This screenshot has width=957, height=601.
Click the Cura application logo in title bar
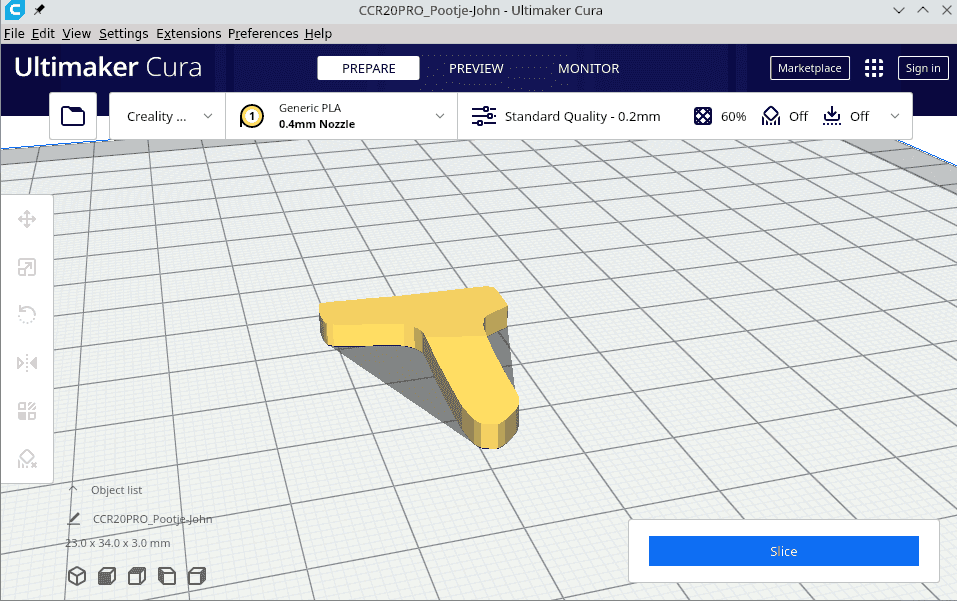point(14,10)
